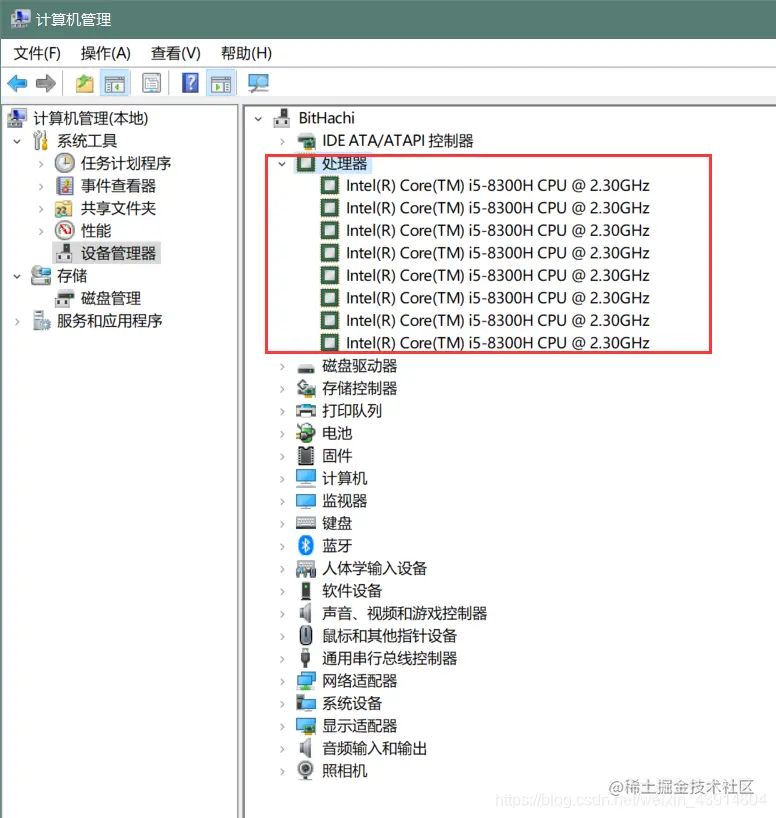Click the Back arrow toolbar icon
This screenshot has width=776, height=818.
(x=17, y=83)
